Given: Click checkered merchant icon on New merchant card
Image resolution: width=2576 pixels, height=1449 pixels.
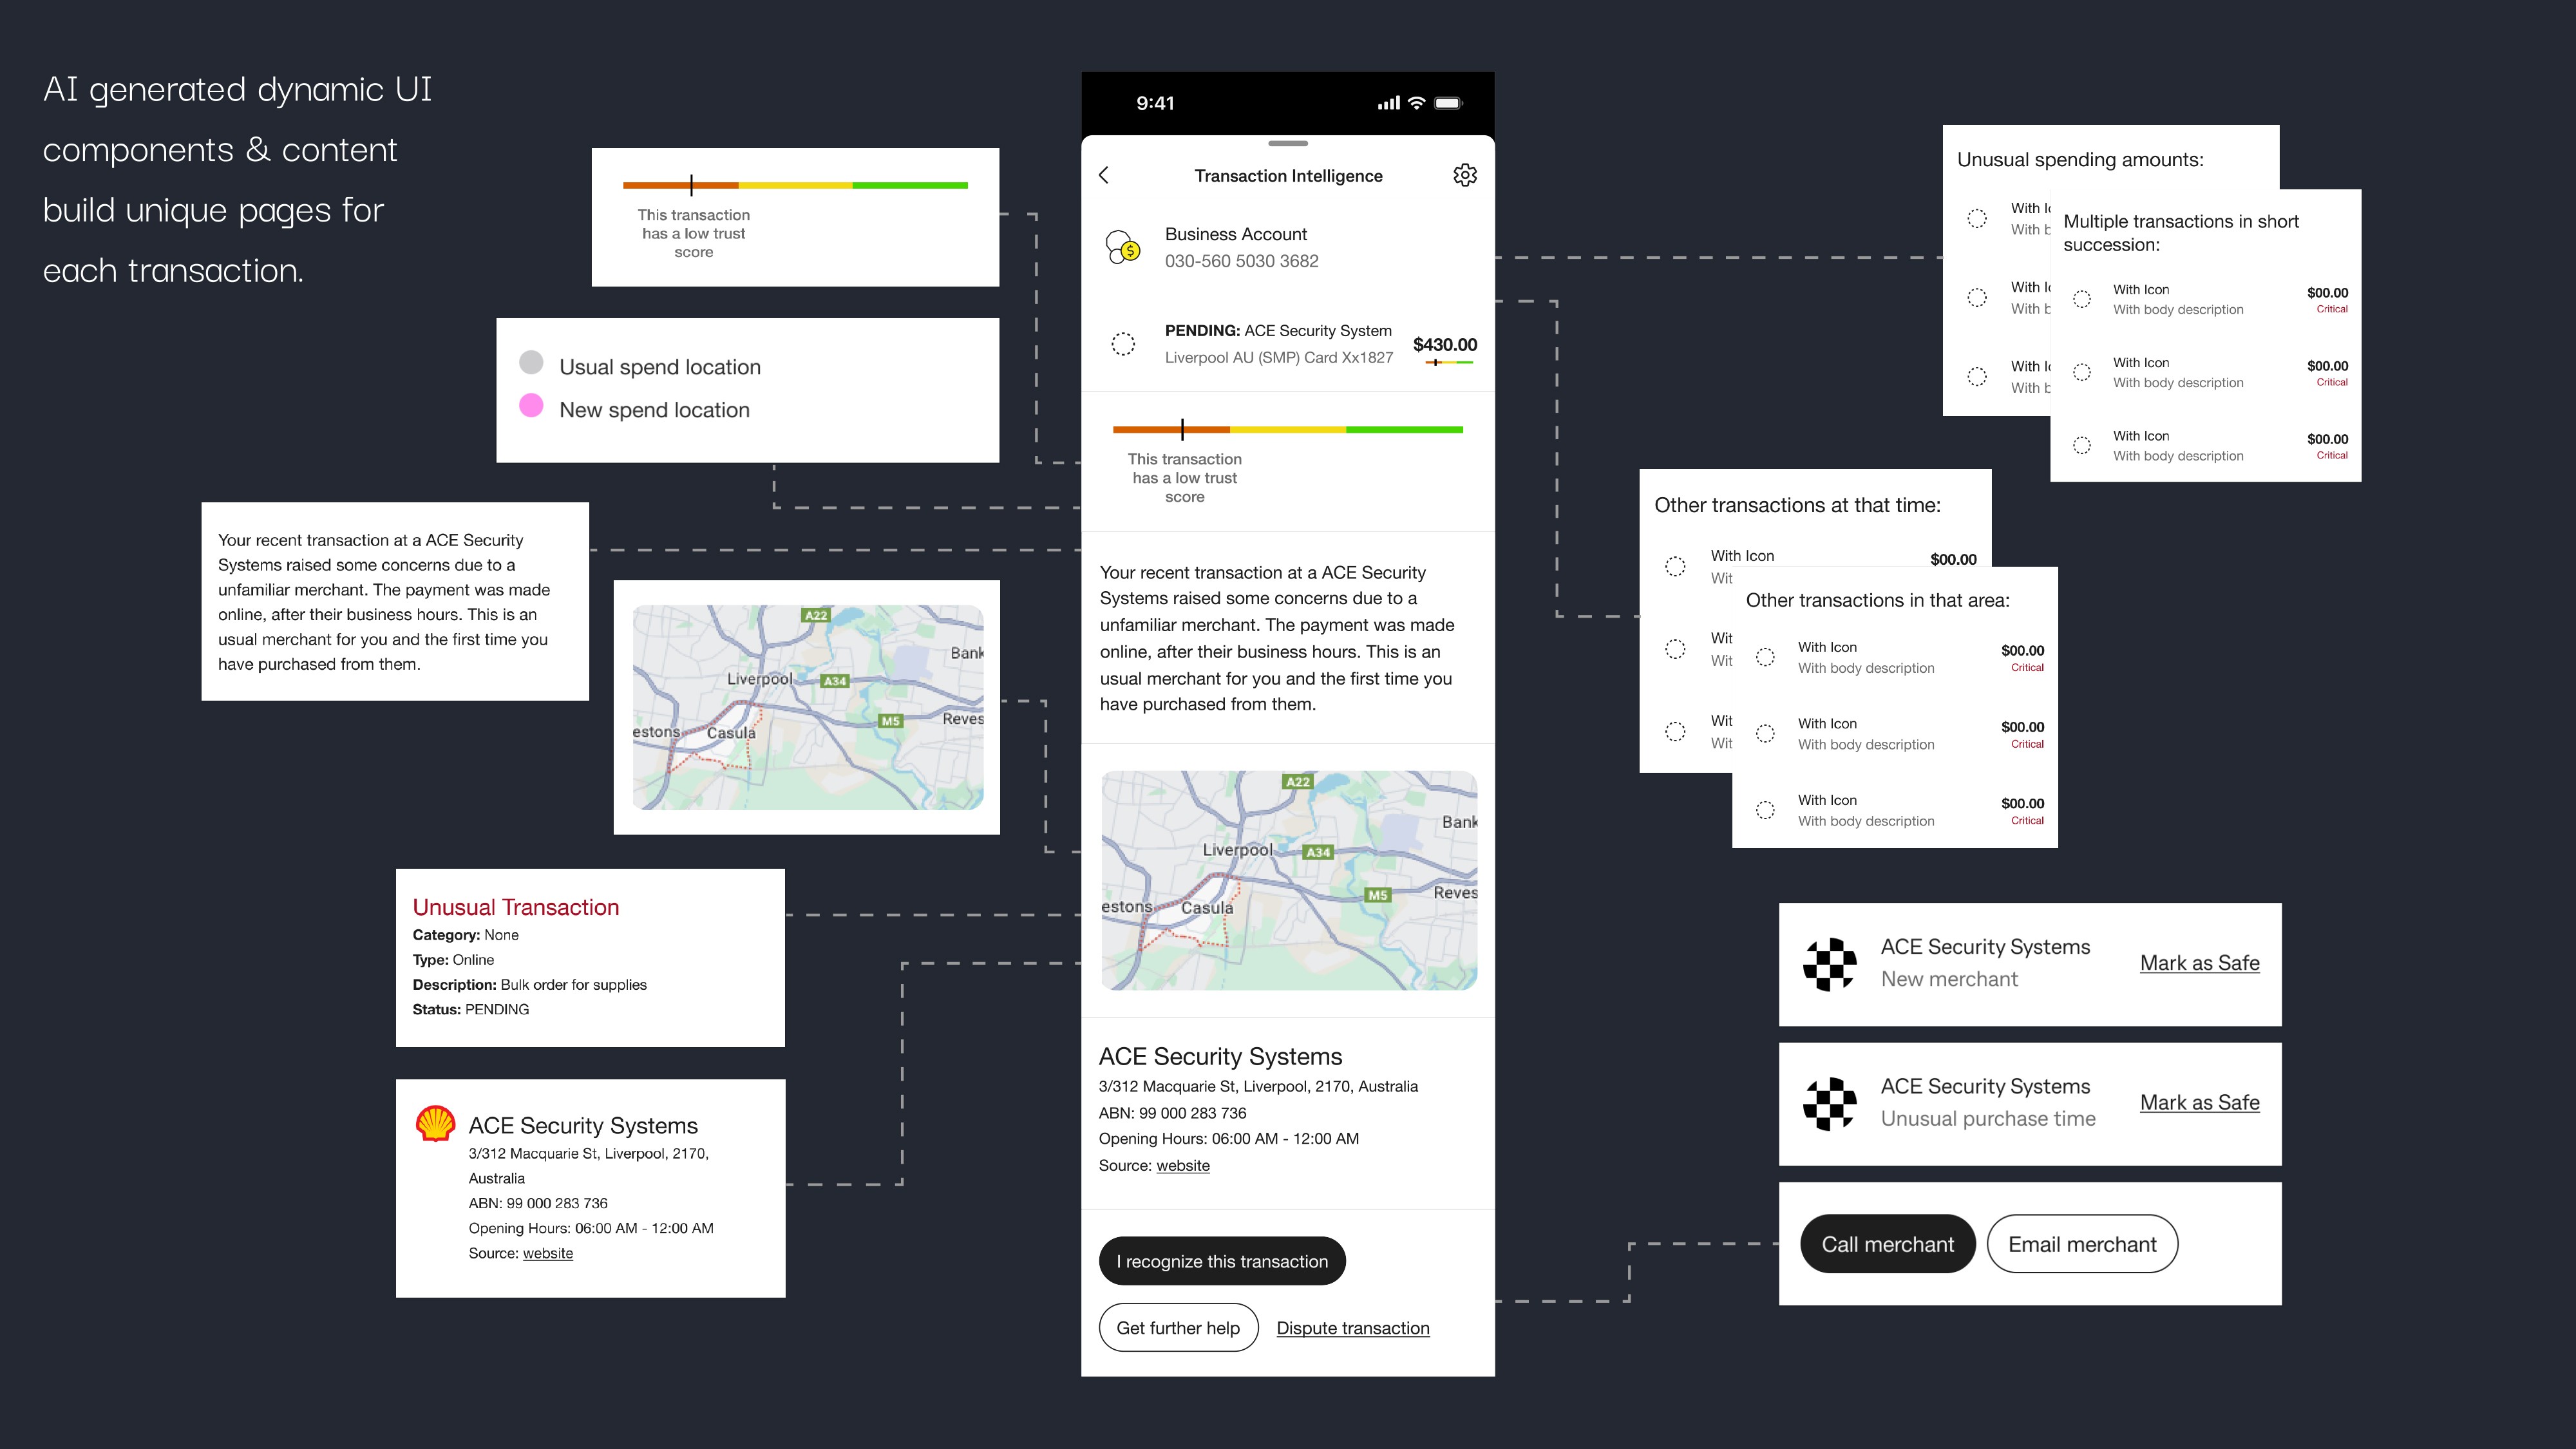Looking at the screenshot, I should pos(1829,964).
